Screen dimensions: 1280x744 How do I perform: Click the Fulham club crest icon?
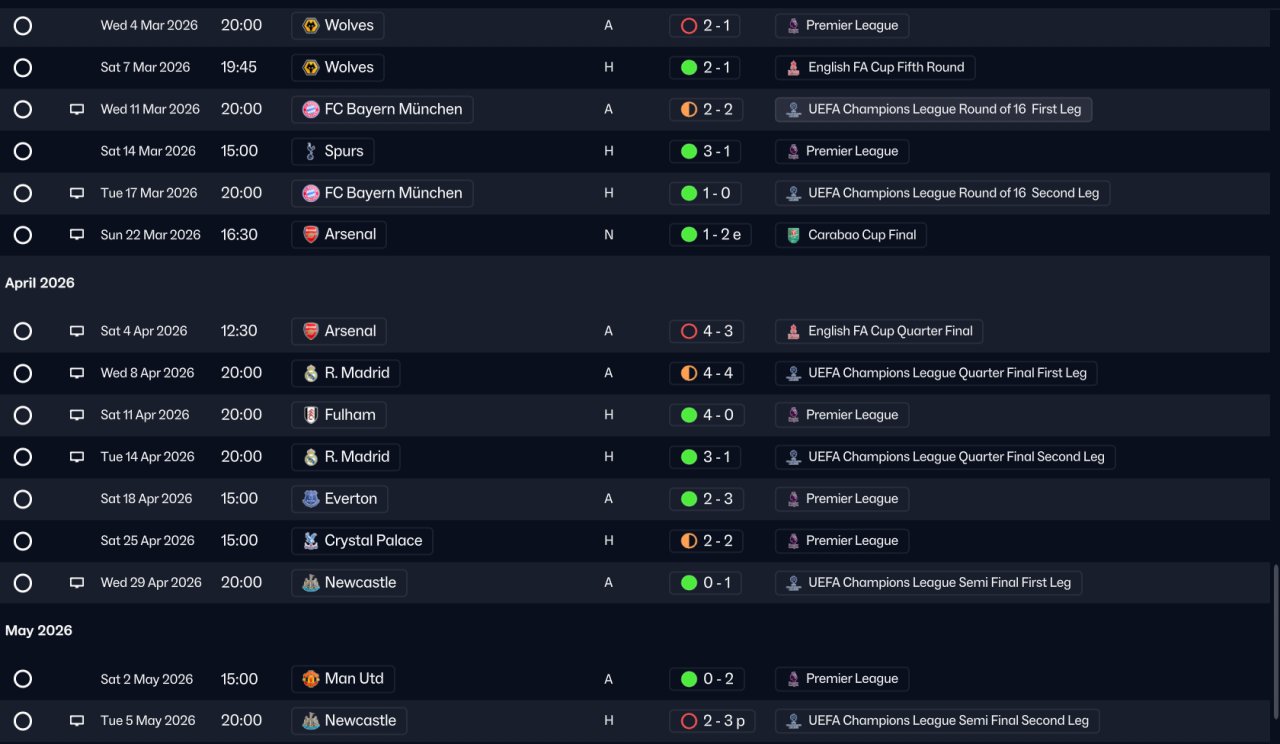coord(311,415)
